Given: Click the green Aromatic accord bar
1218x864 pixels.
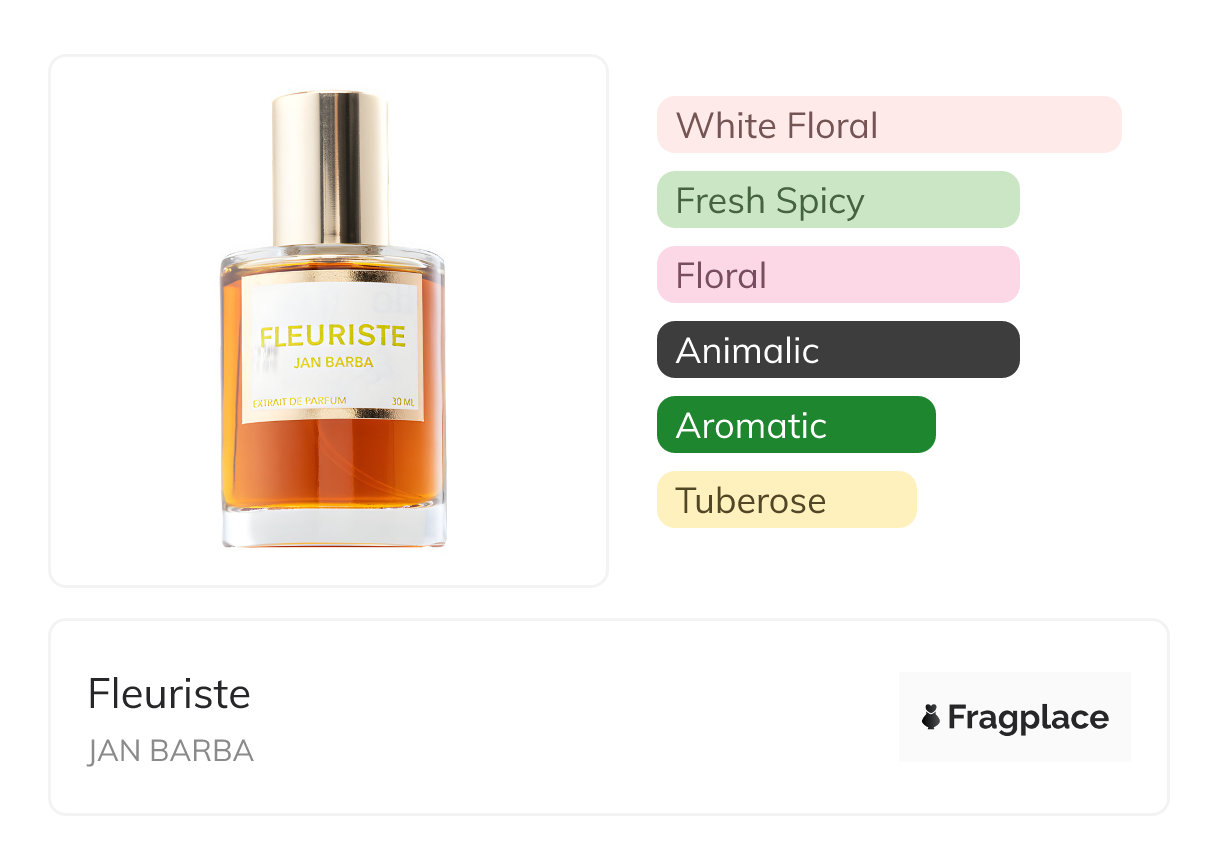Looking at the screenshot, I should (x=796, y=425).
